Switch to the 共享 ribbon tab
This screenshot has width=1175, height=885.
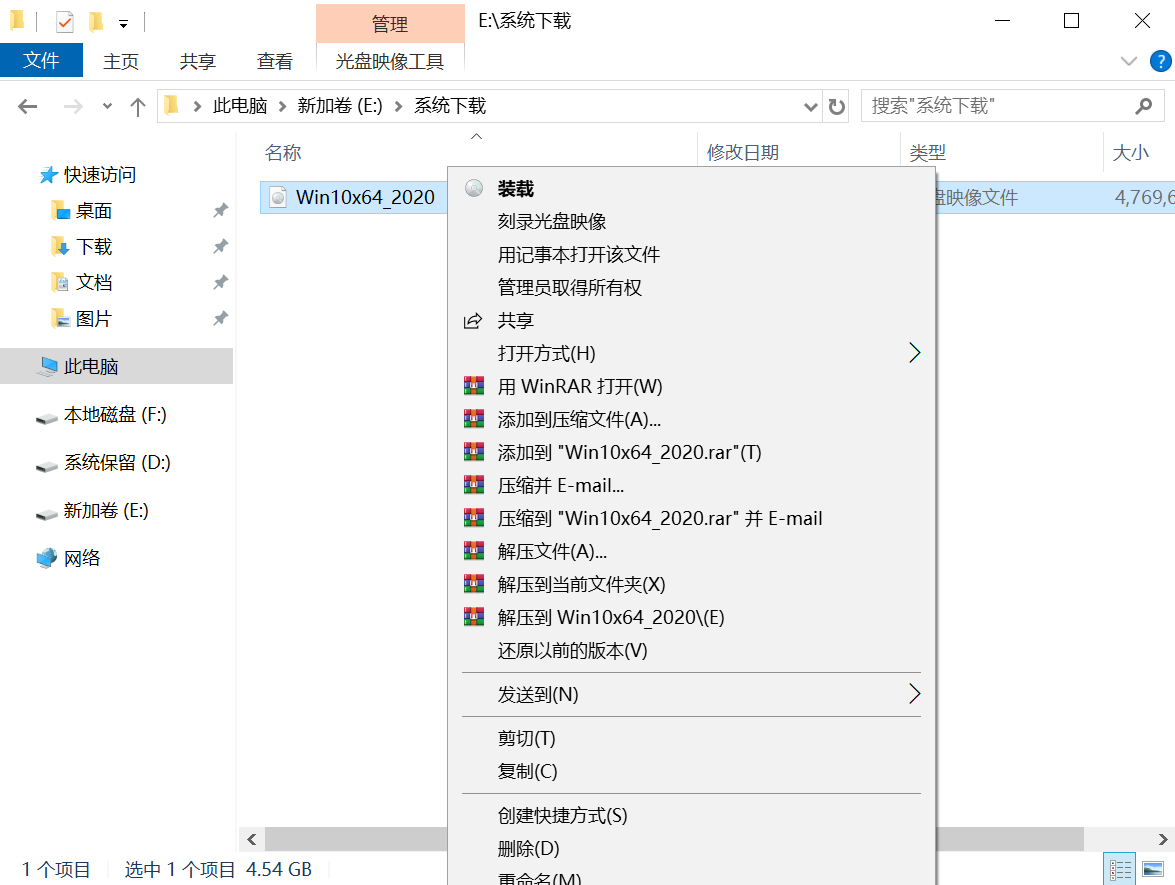tap(198, 61)
